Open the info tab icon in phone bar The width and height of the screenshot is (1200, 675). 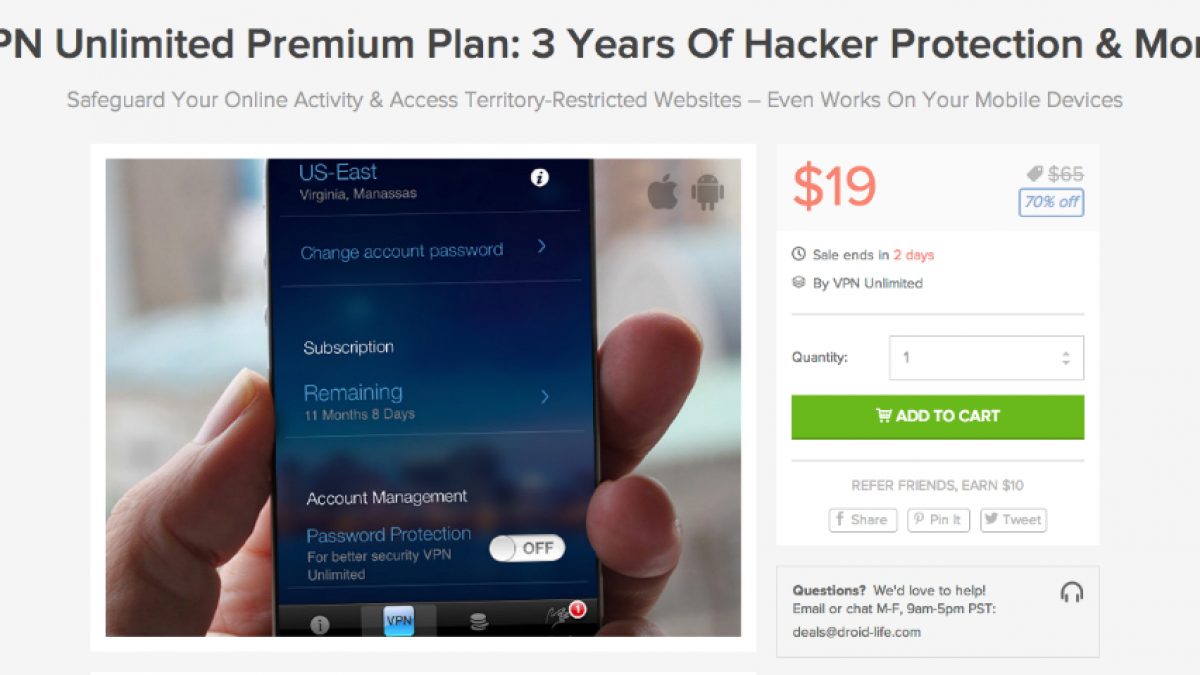click(320, 625)
